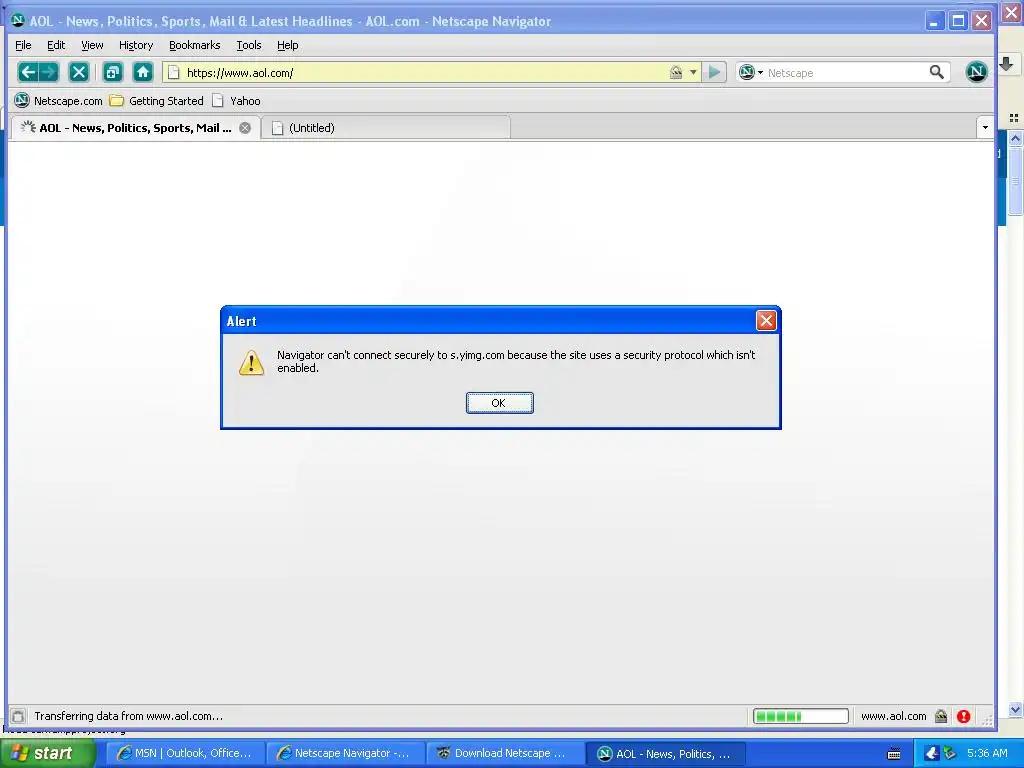Switch to AOL News taskbar button
Viewport: 1024px width, 768px height.
click(x=664, y=754)
